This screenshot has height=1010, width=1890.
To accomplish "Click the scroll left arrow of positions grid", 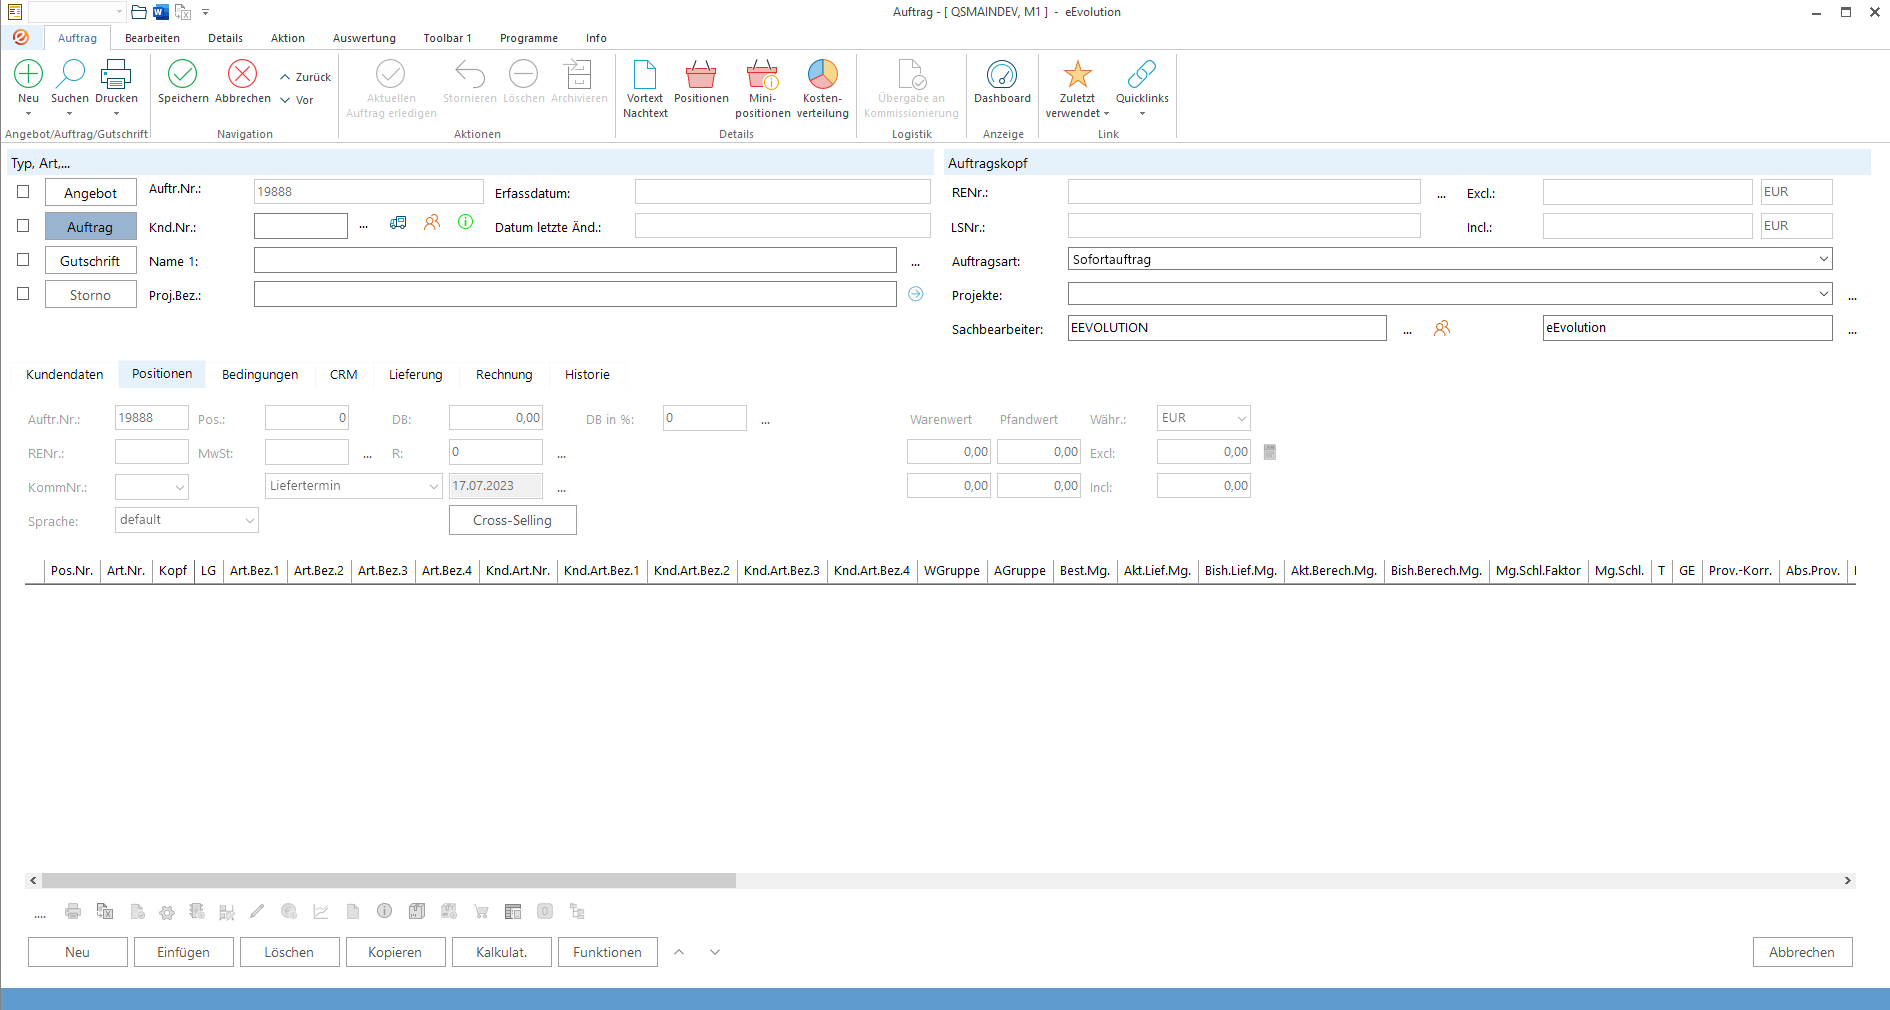I will click(33, 881).
